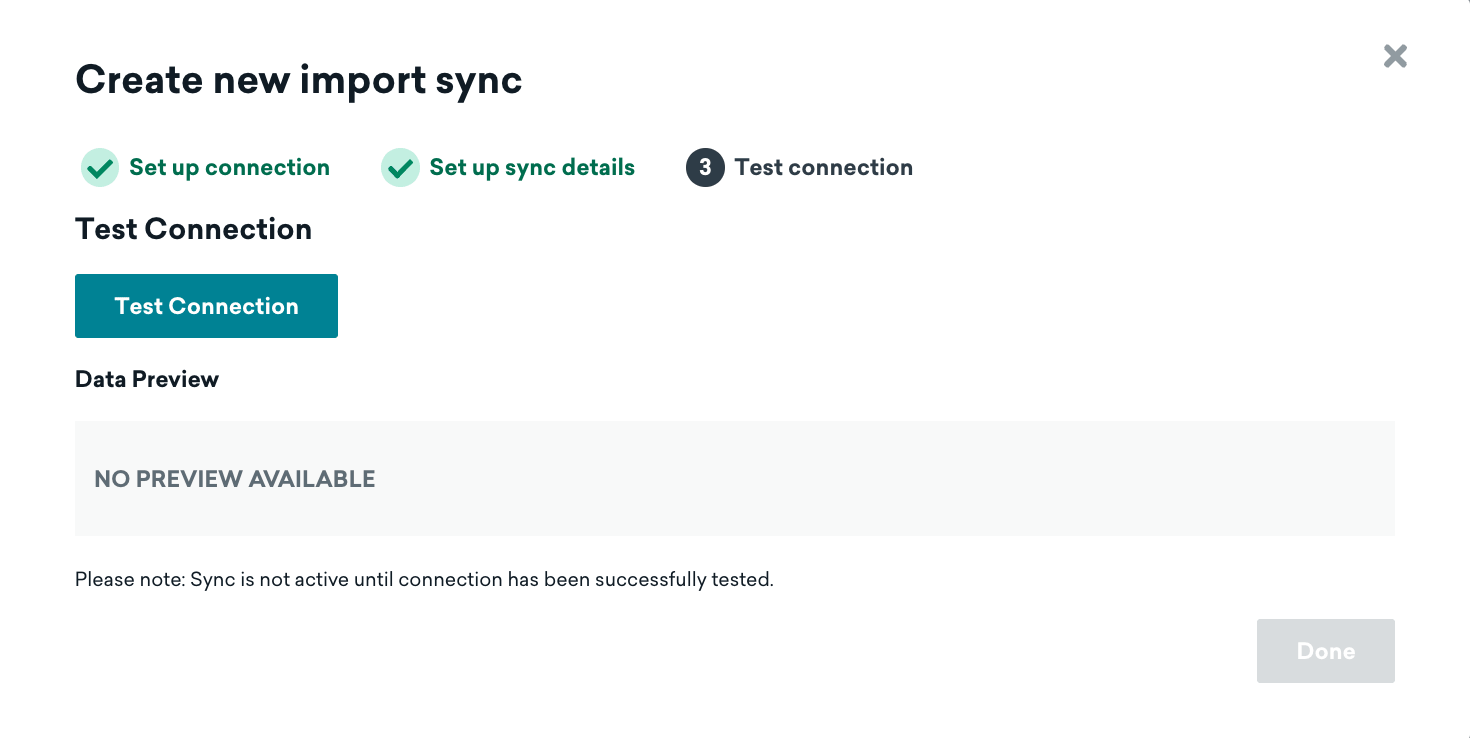This screenshot has width=1470, height=738.
Task: Click the NO PREVIEW AVAILABLE area
Action: point(234,479)
